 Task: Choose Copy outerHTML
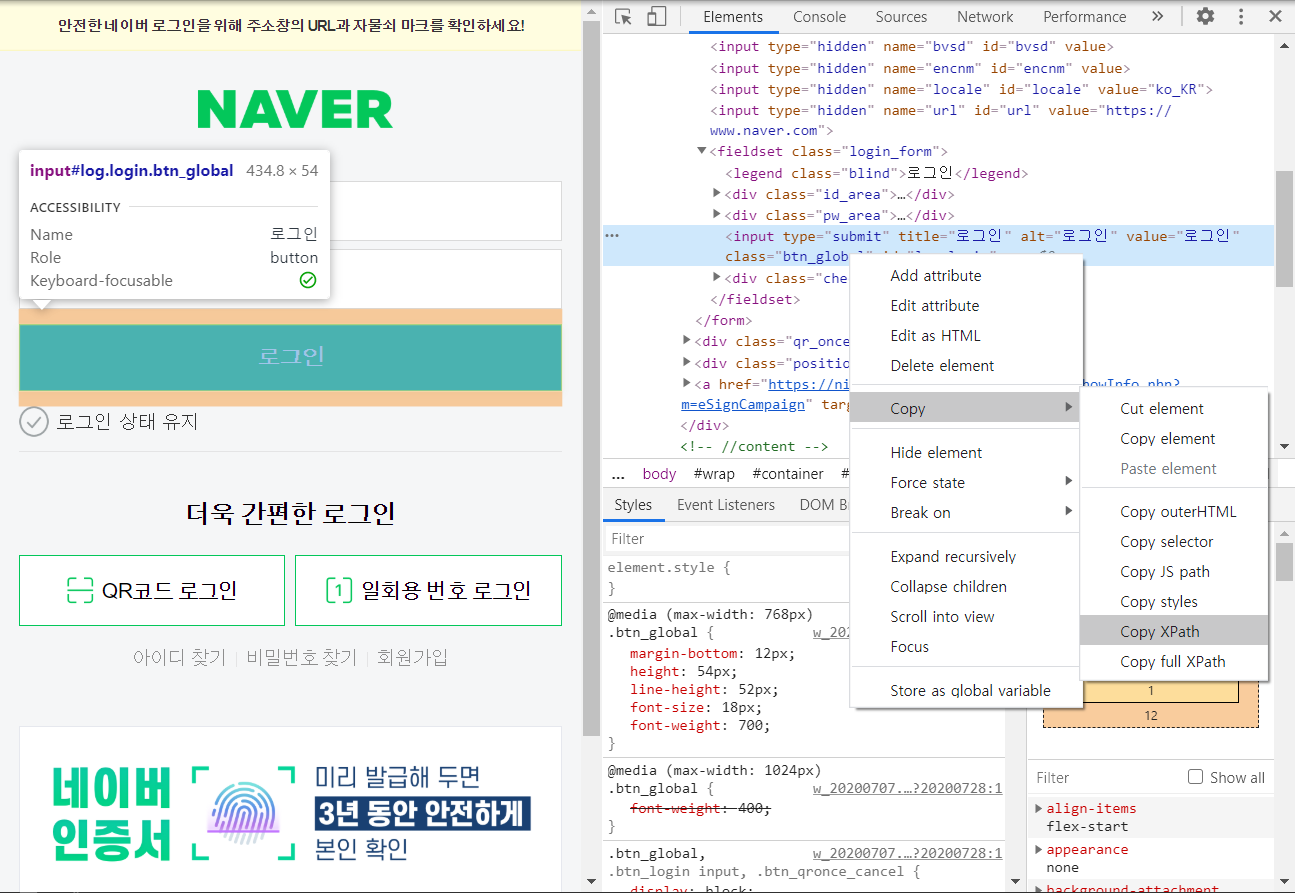point(1174,511)
